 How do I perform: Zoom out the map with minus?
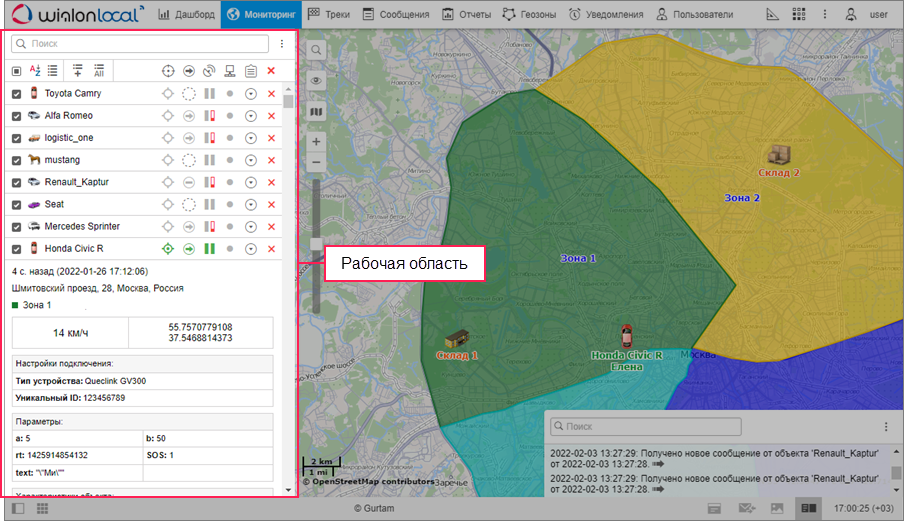point(316,163)
